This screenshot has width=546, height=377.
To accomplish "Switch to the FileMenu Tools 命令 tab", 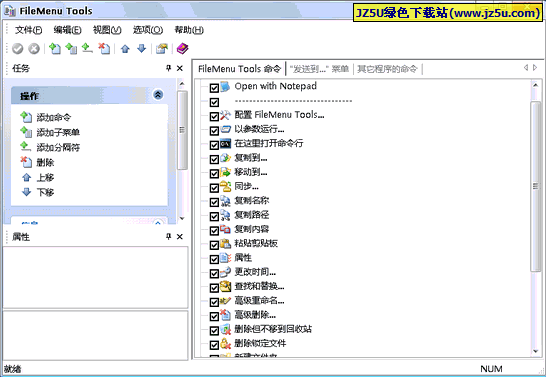I will click(x=240, y=69).
